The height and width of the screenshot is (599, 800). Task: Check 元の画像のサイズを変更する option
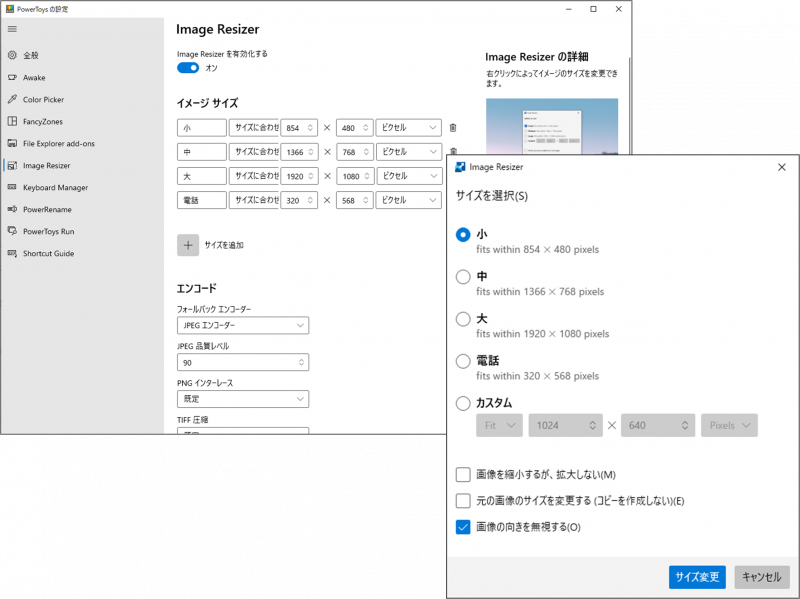pyautogui.click(x=463, y=501)
